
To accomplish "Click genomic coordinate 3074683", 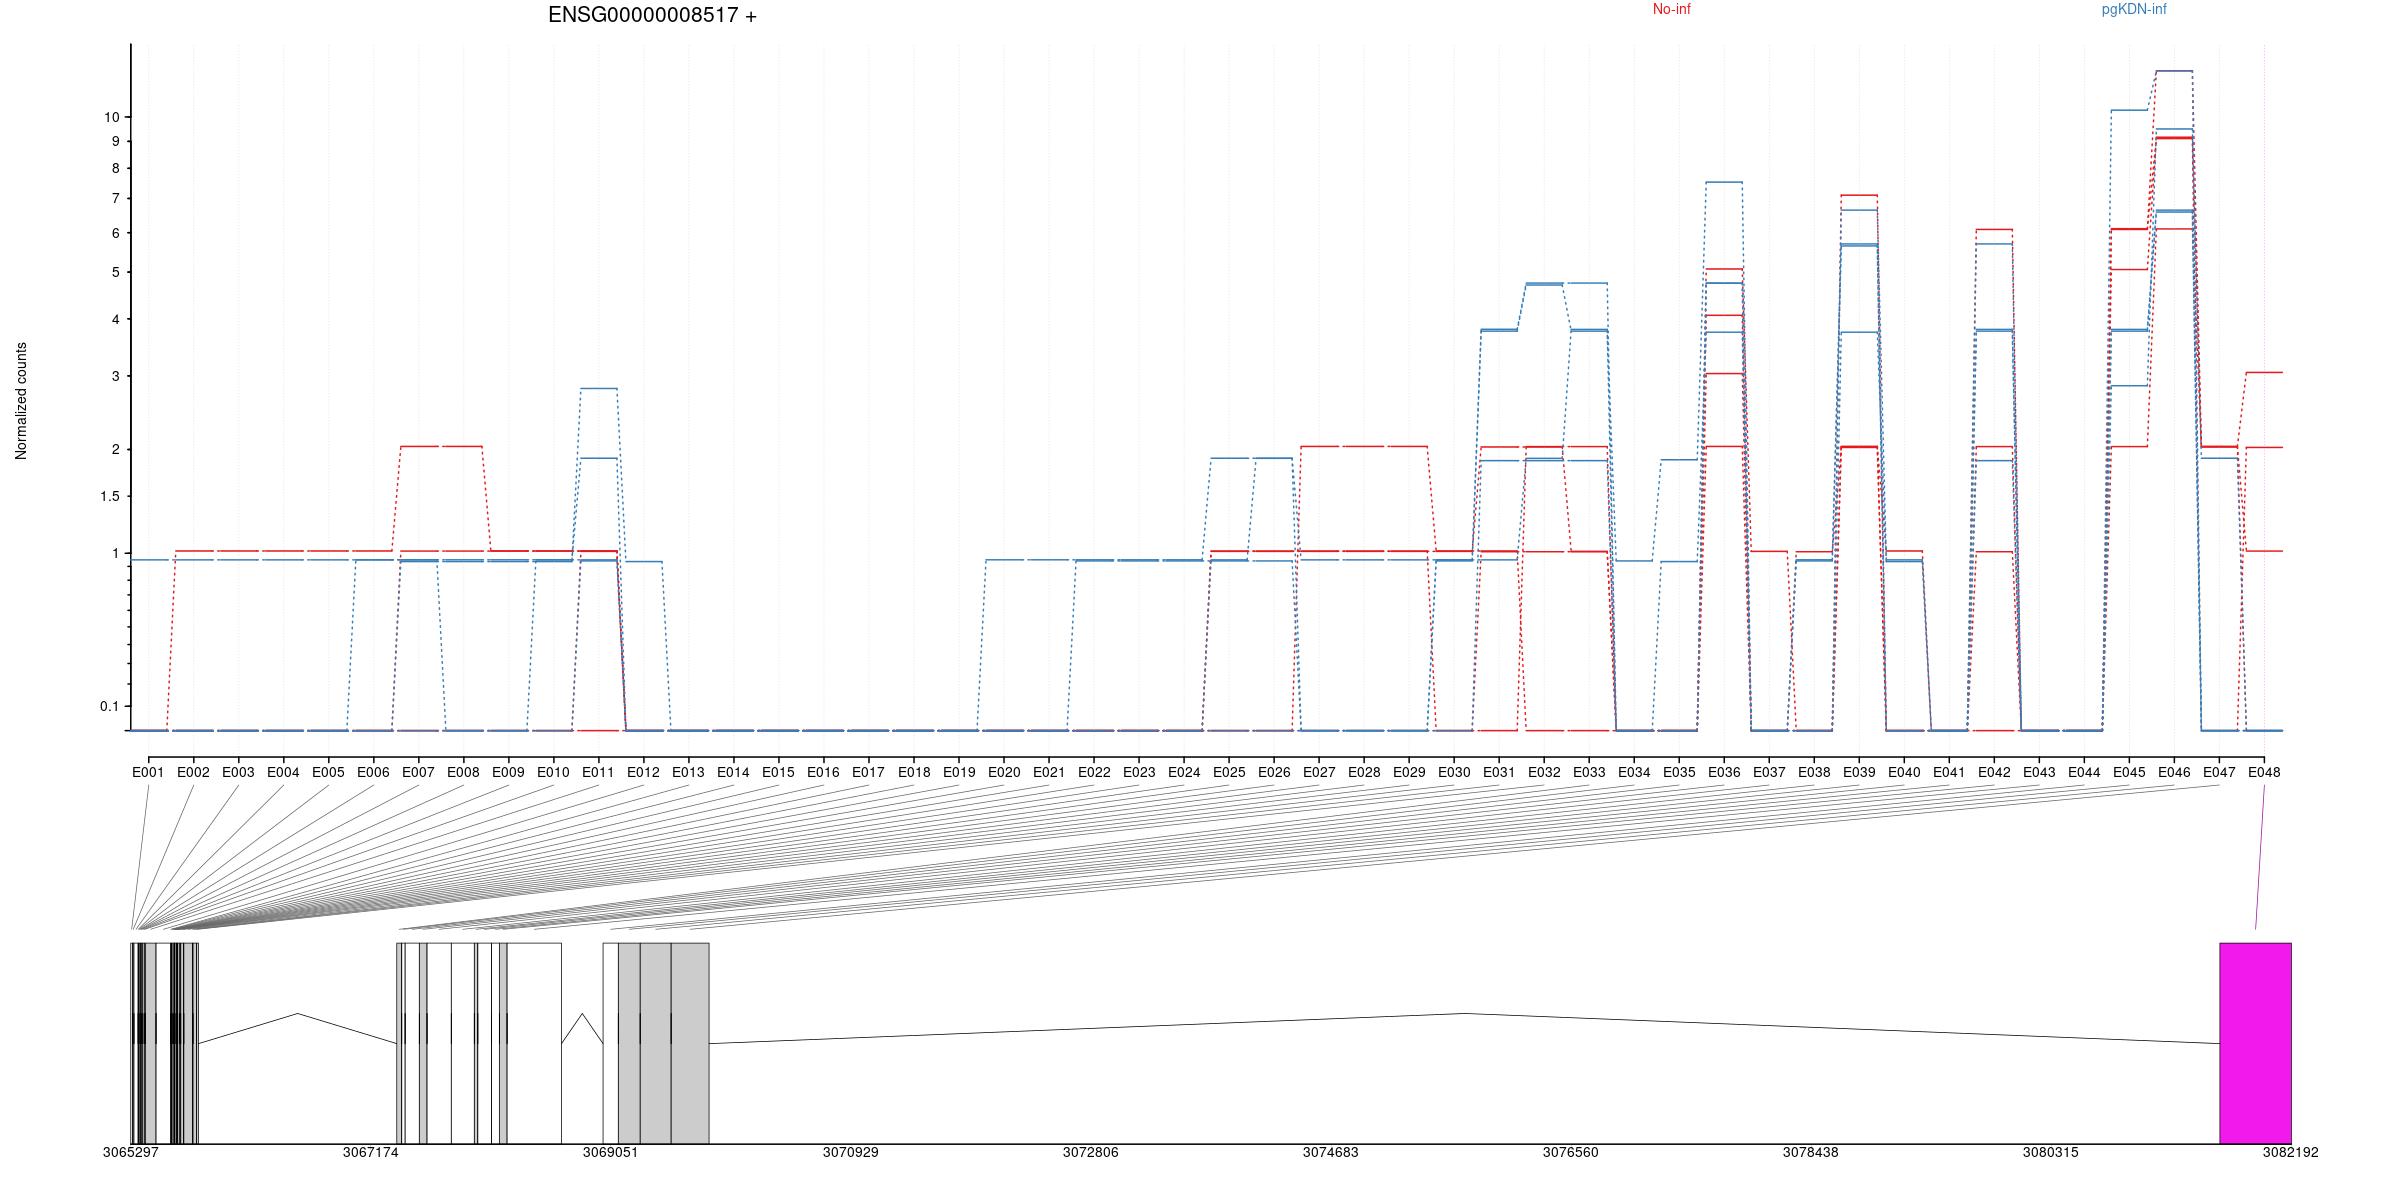I will pyautogui.click(x=1331, y=1152).
